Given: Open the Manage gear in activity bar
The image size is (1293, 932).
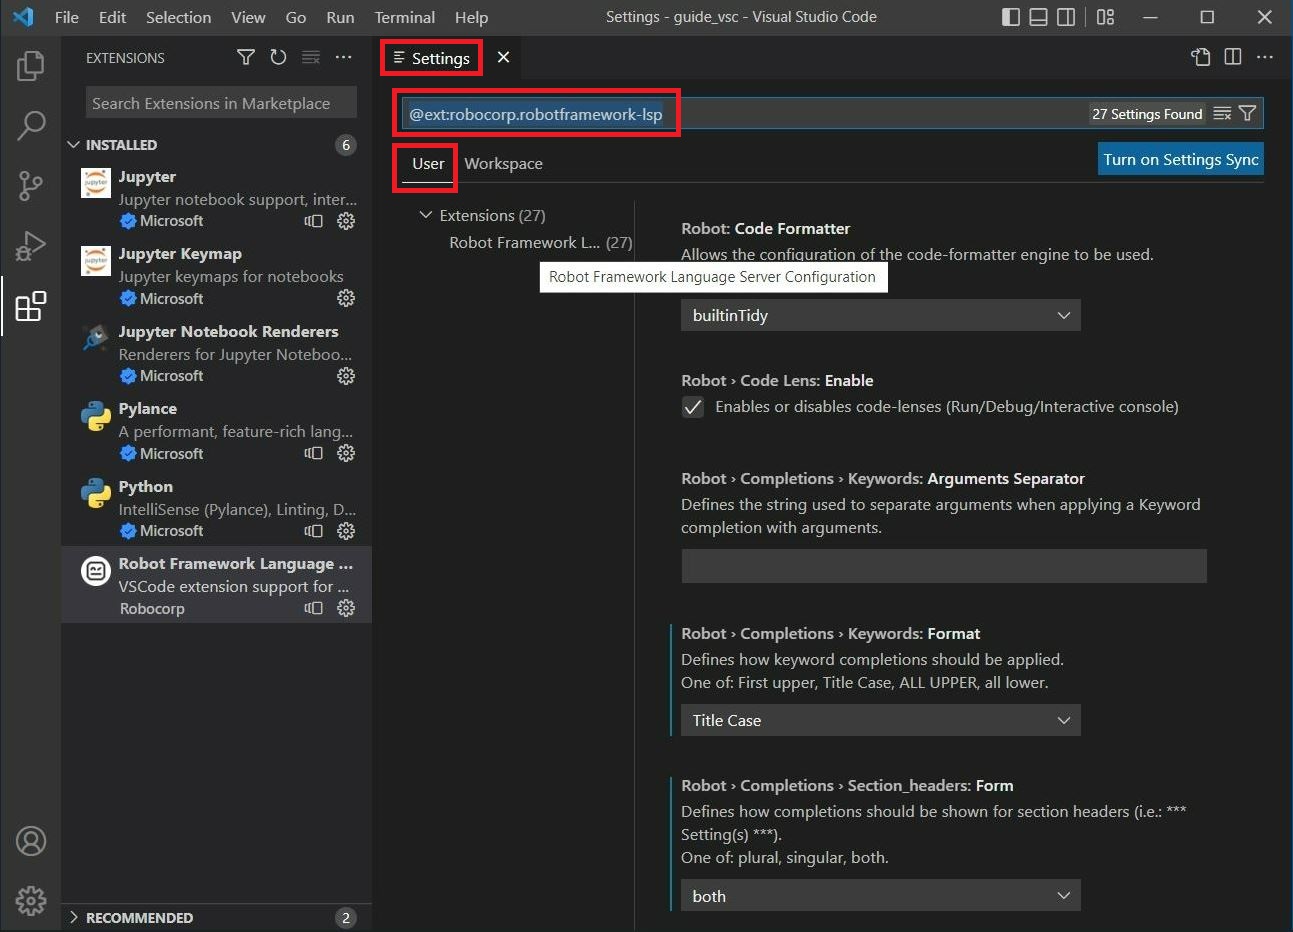Looking at the screenshot, I should [31, 900].
